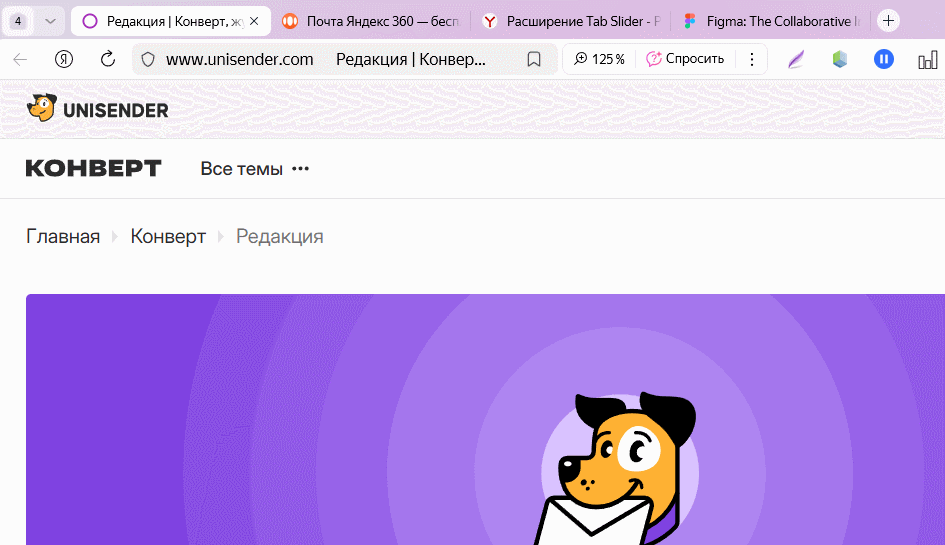Open a new tab with plus button
This screenshot has width=945, height=545.
(x=888, y=21)
